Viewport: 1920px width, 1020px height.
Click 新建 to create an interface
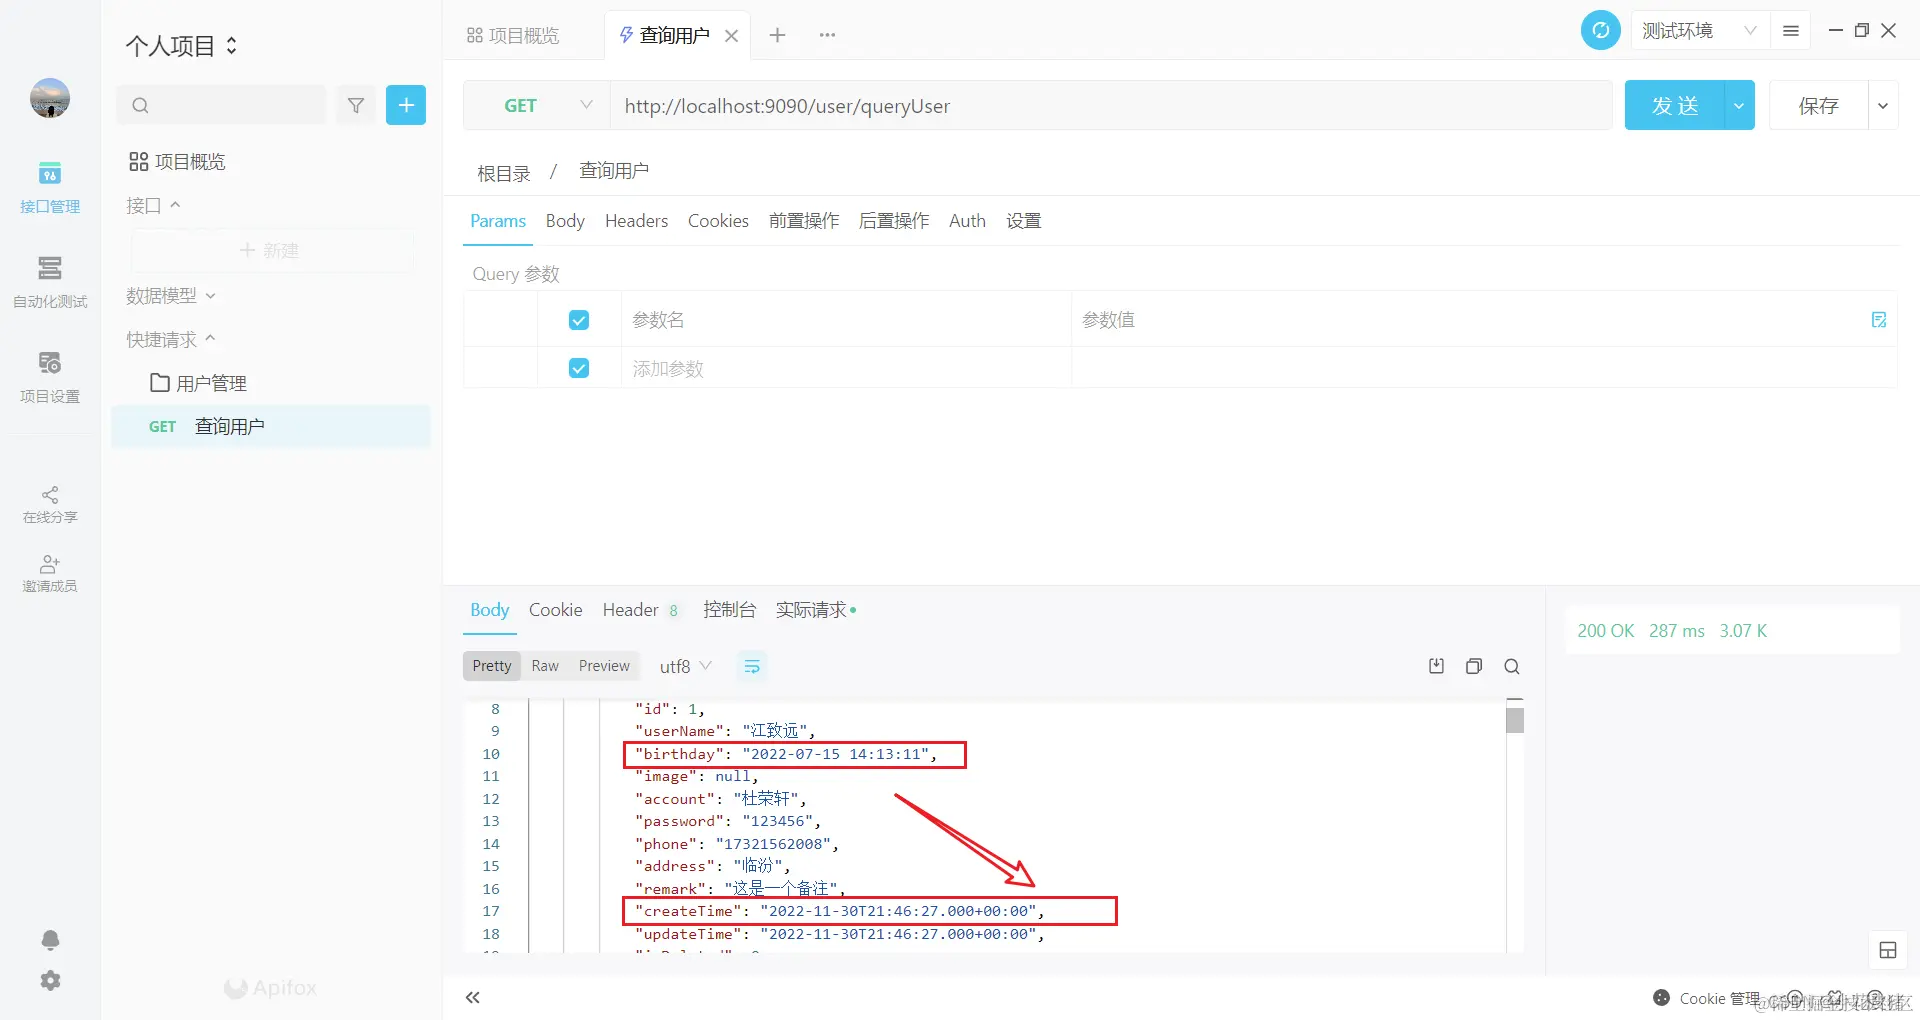271,250
